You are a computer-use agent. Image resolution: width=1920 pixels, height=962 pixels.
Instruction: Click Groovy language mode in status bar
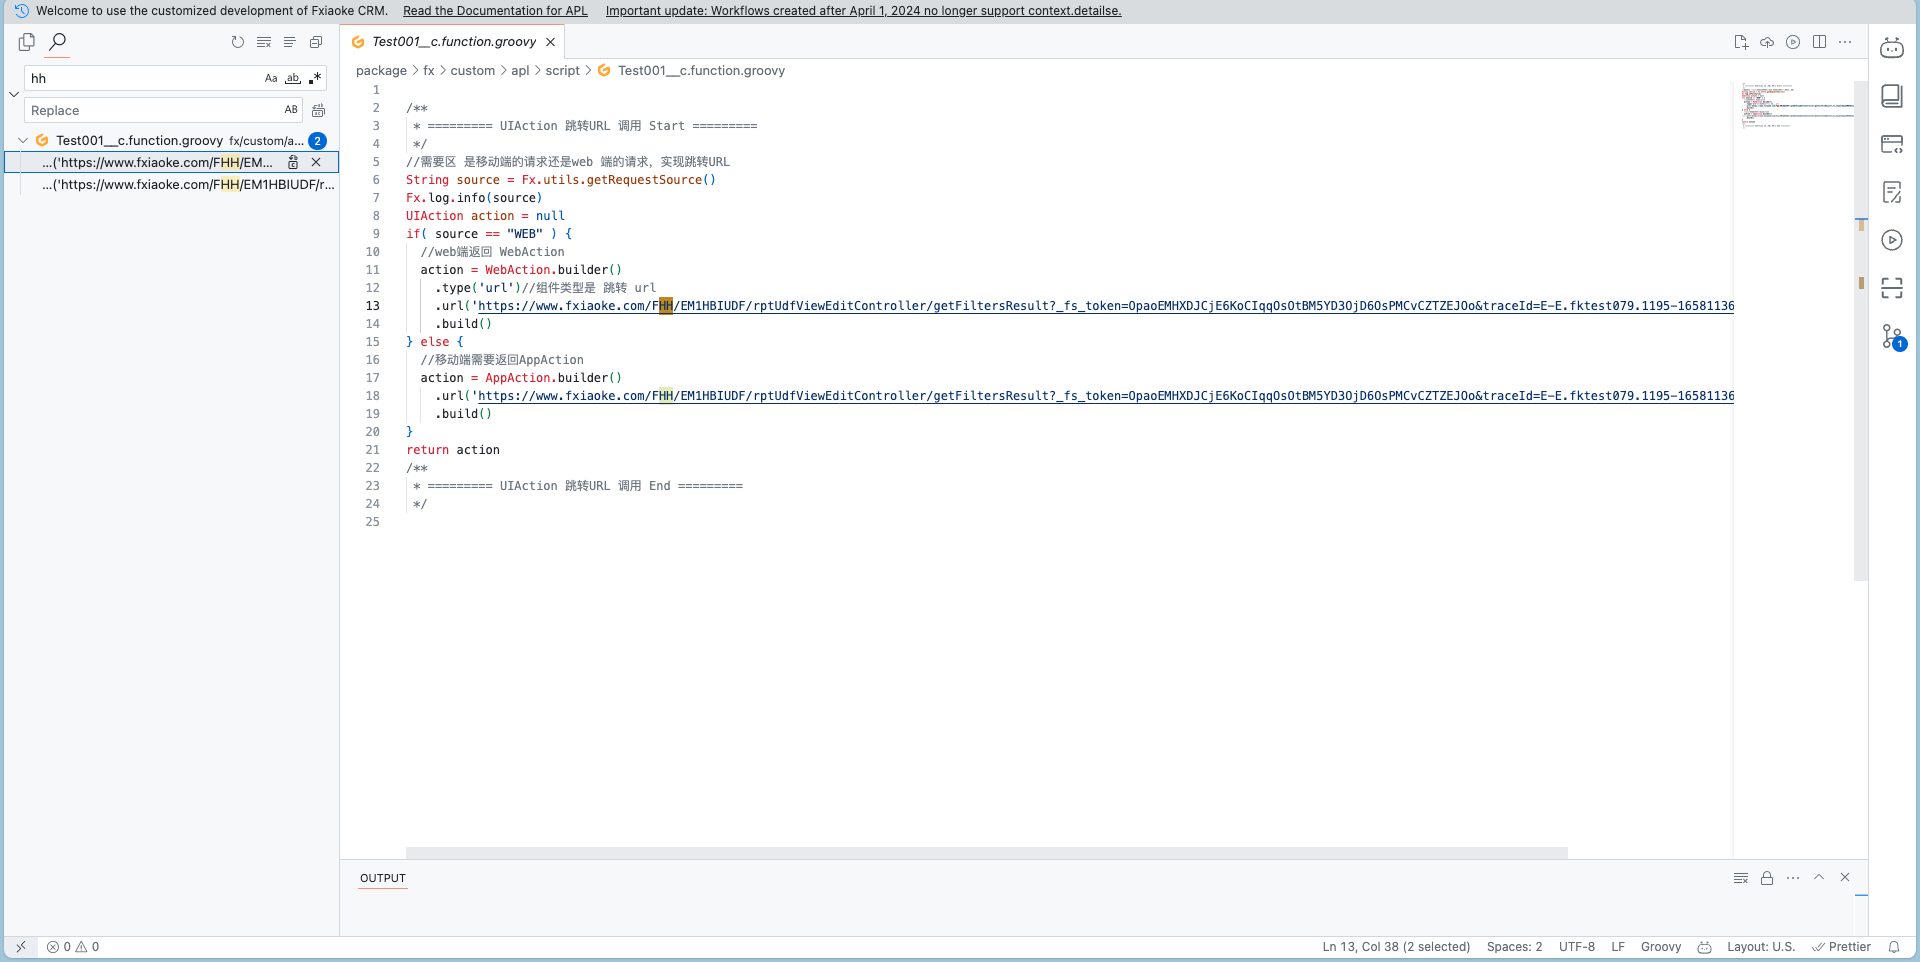tap(1660, 947)
